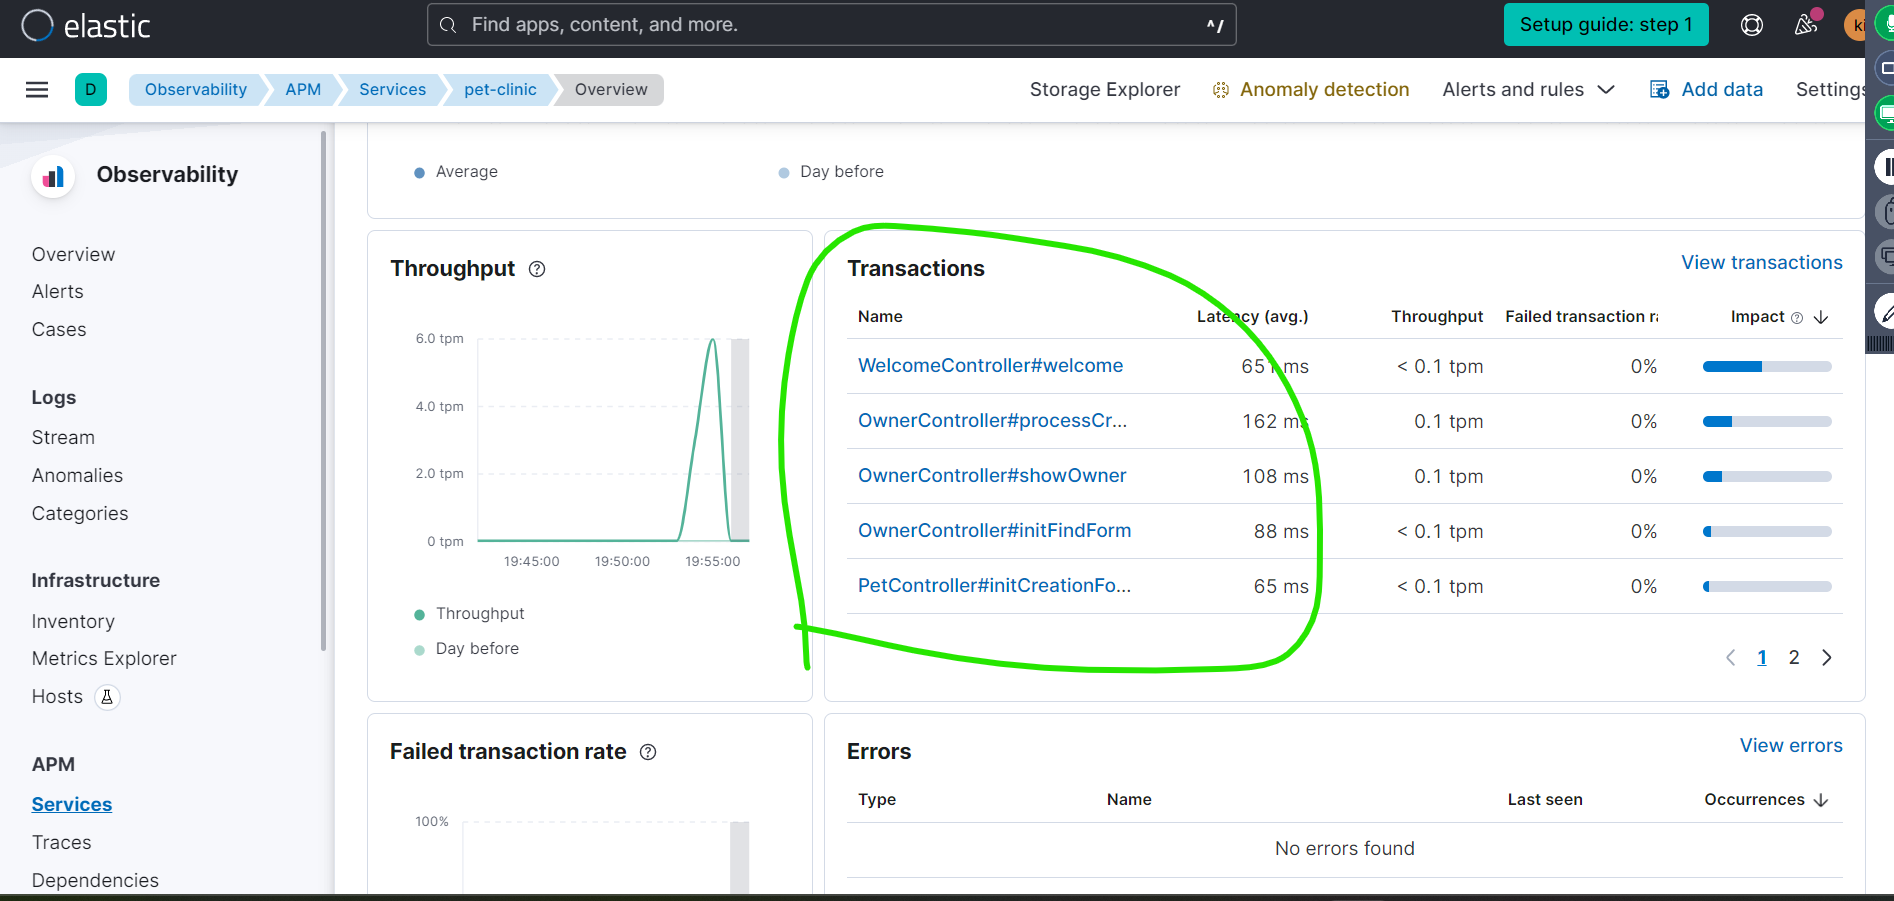Click Failed transaction rate help icon

648,752
